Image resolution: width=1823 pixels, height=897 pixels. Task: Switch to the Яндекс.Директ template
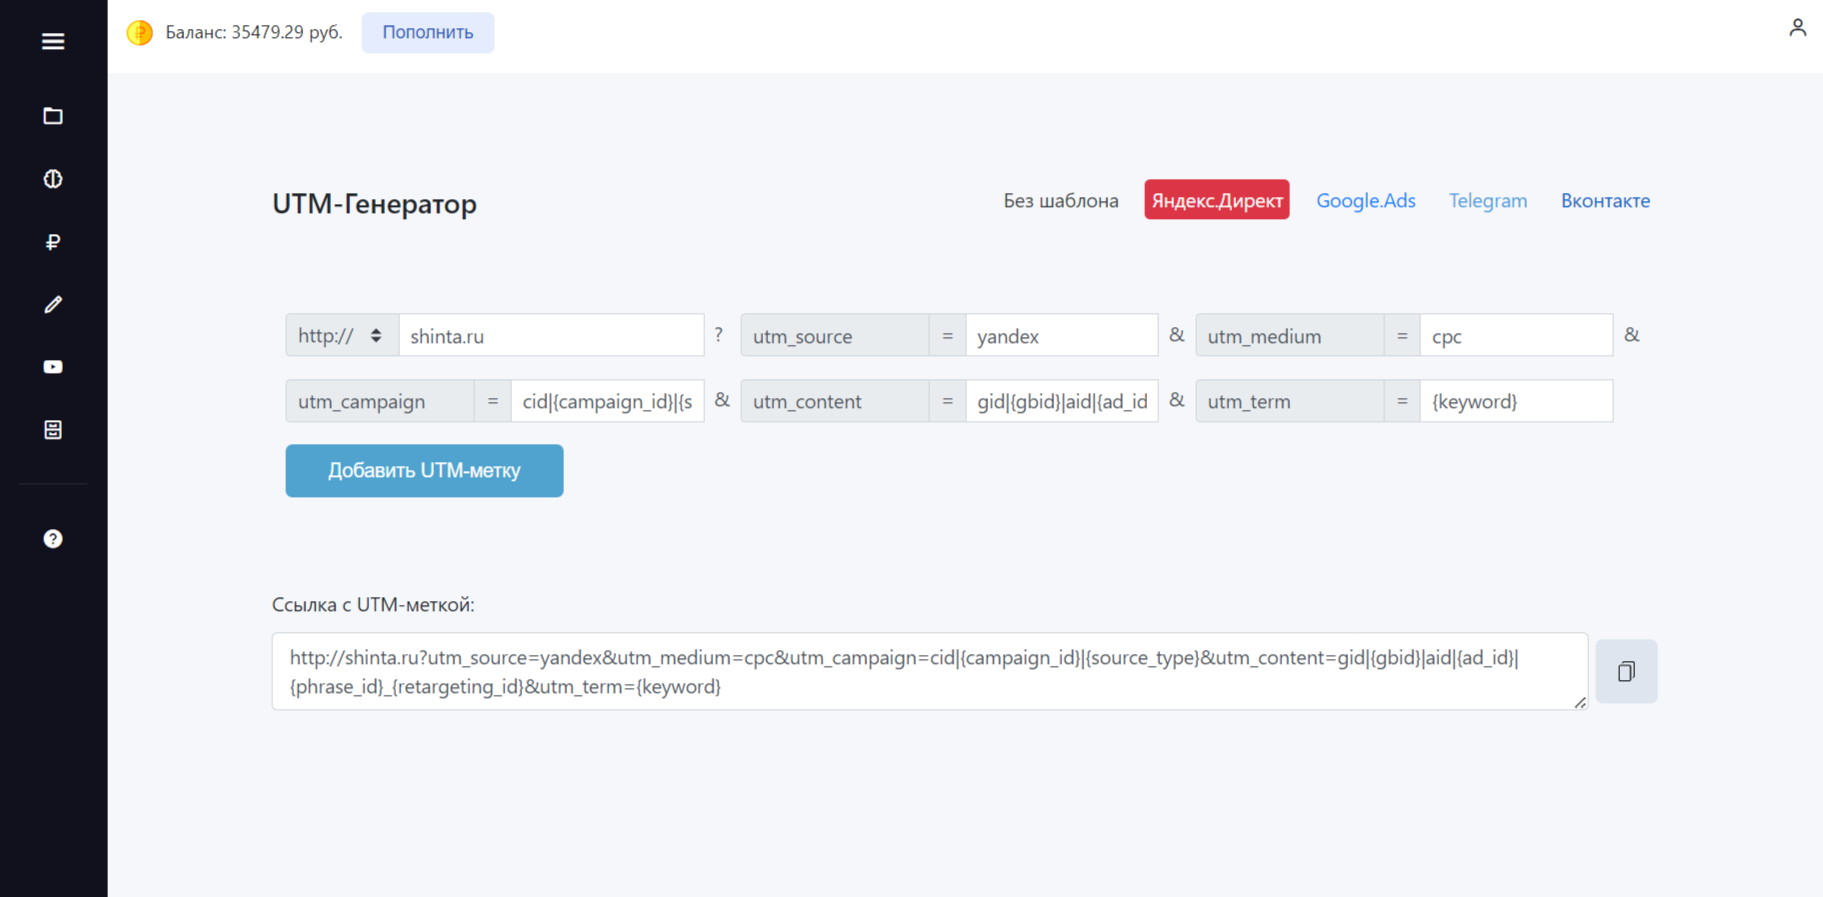click(1216, 200)
